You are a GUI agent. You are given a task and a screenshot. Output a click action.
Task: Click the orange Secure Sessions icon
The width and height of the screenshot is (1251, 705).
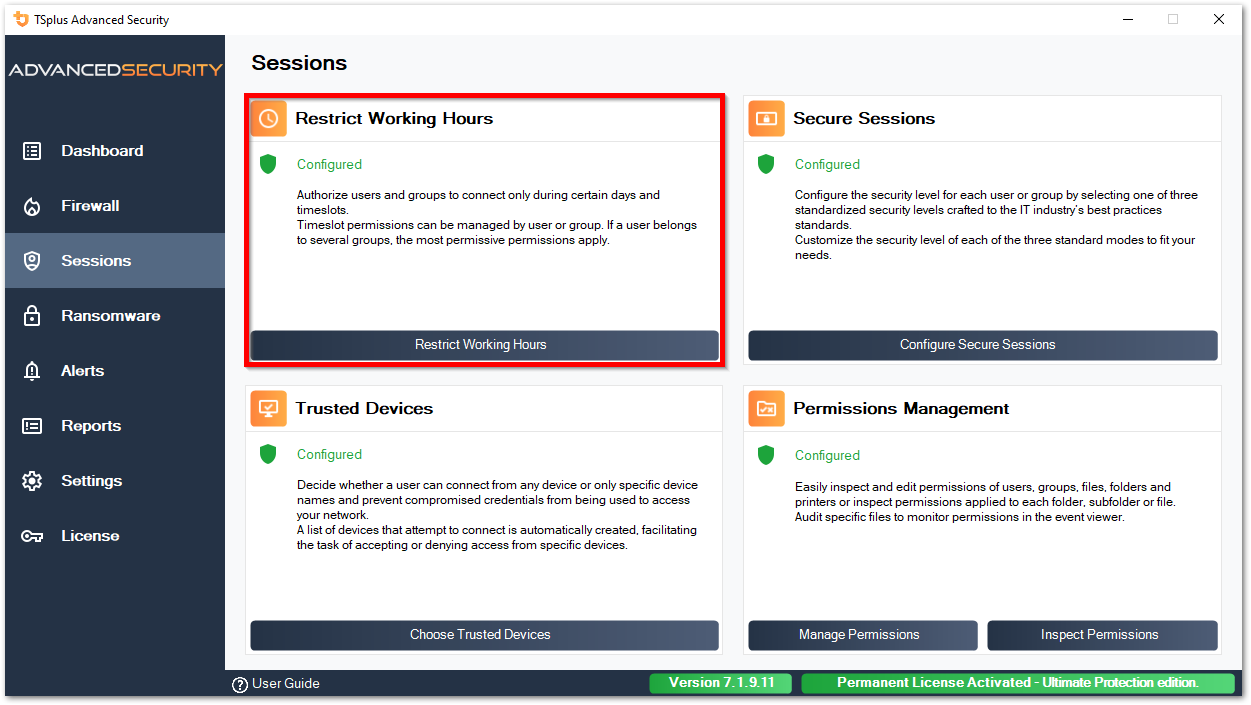tap(766, 118)
